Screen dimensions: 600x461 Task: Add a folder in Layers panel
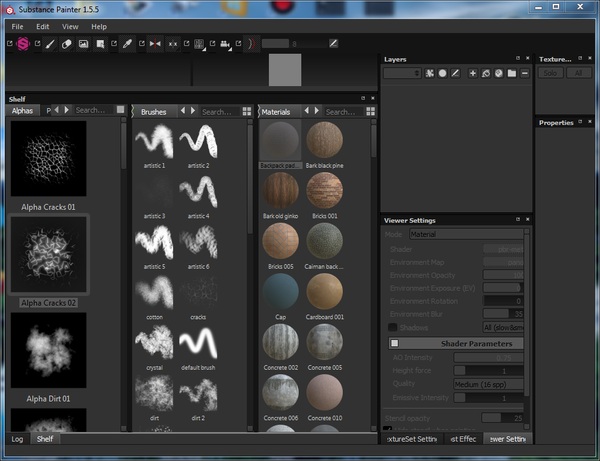[x=511, y=73]
